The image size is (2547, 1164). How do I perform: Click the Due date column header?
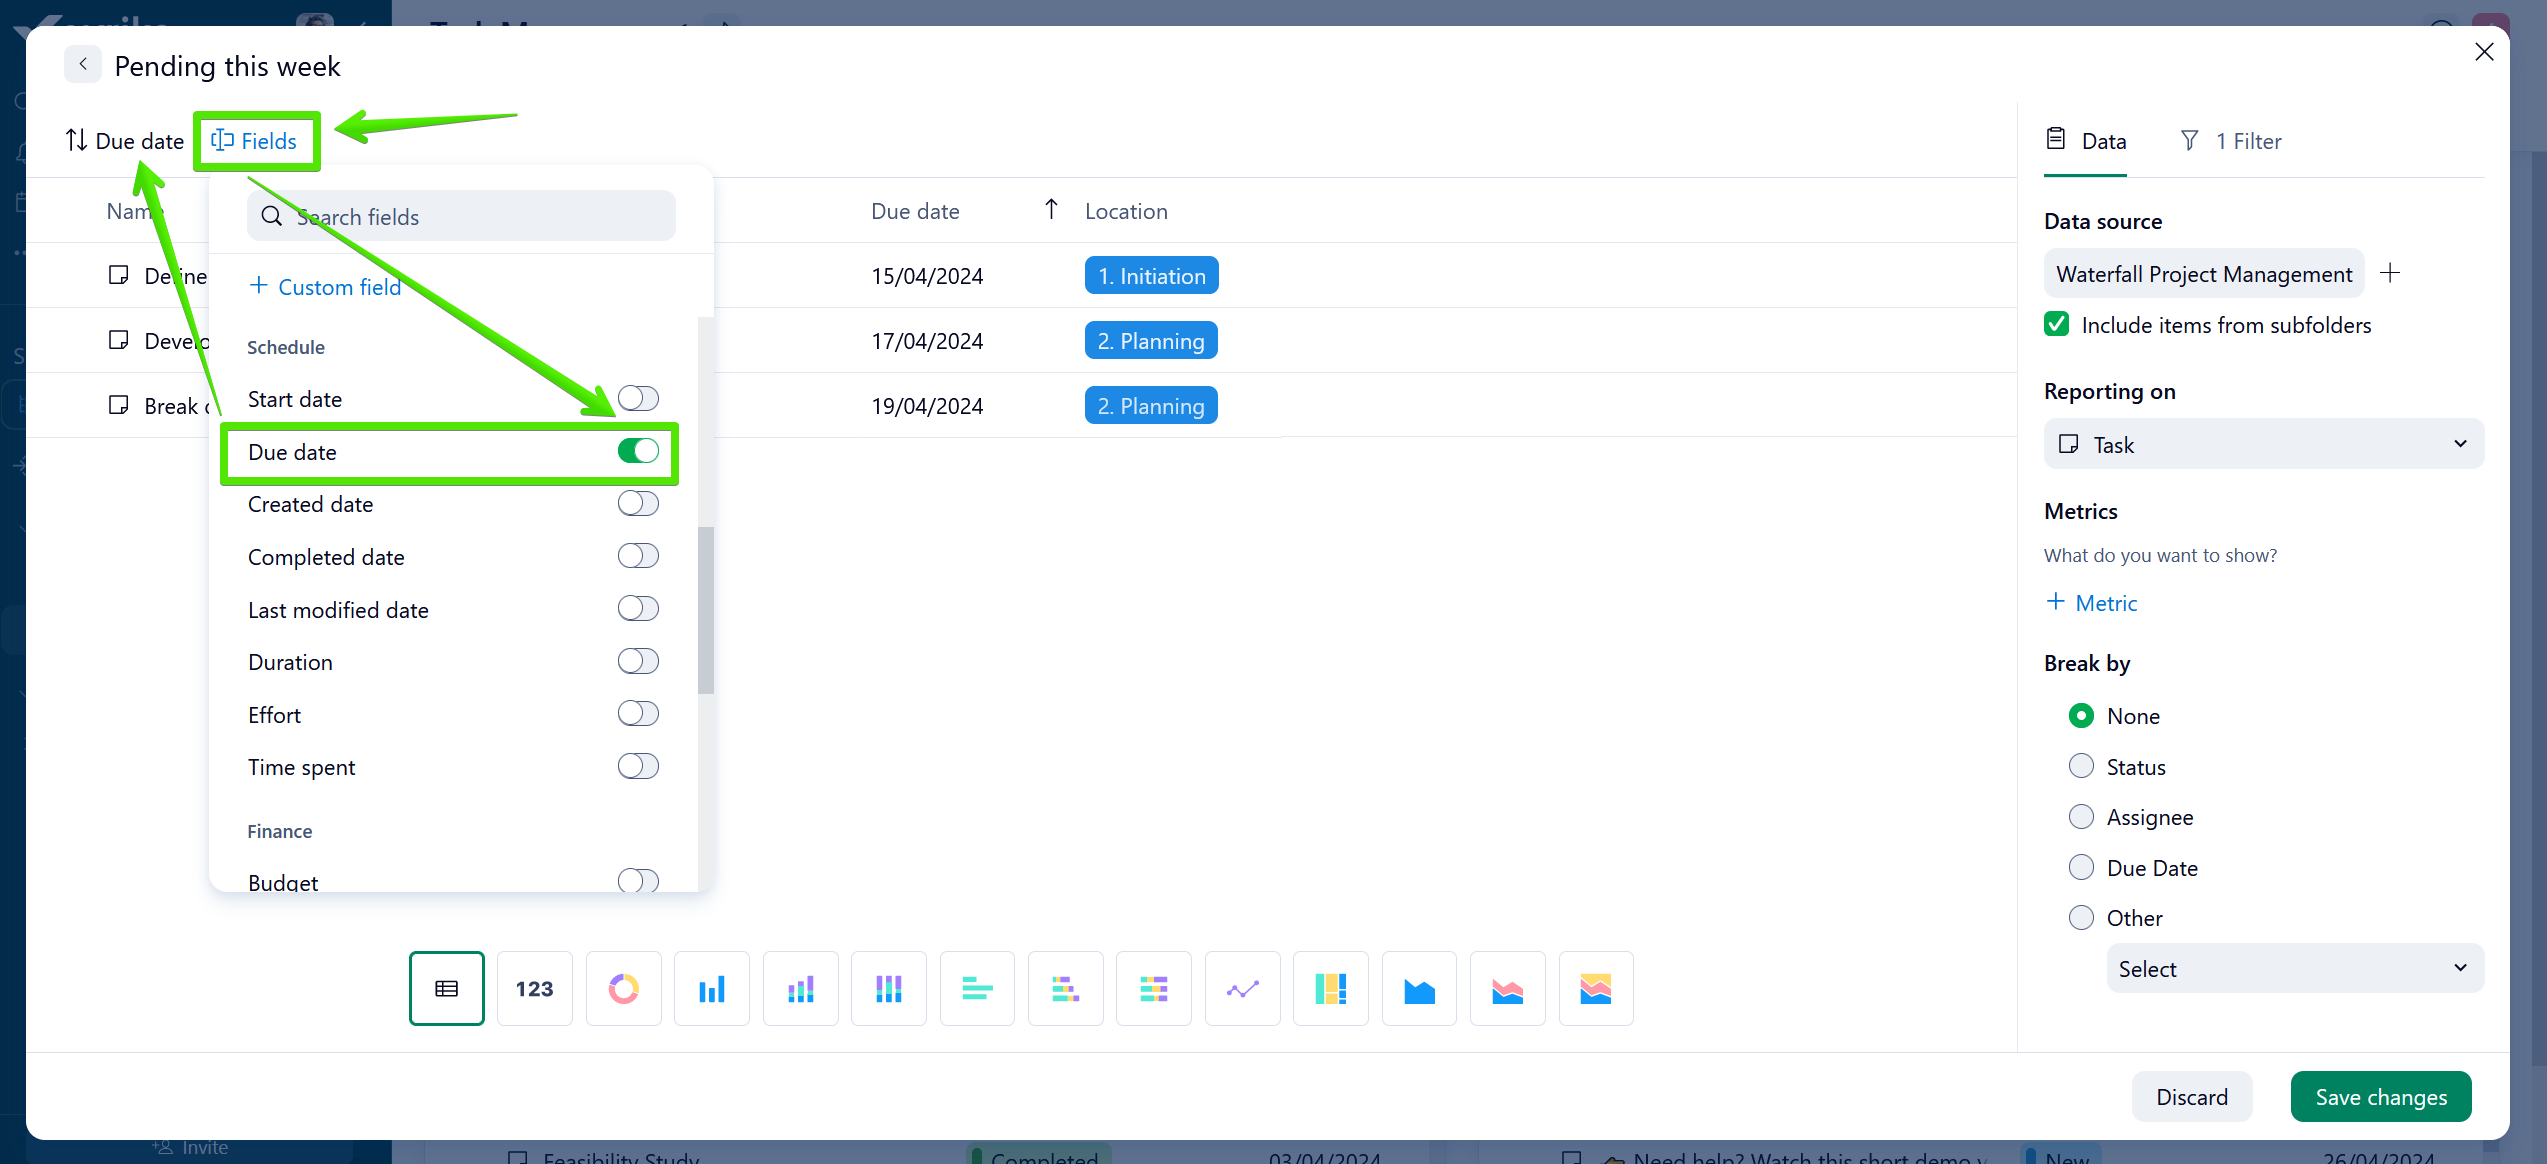pos(915,211)
